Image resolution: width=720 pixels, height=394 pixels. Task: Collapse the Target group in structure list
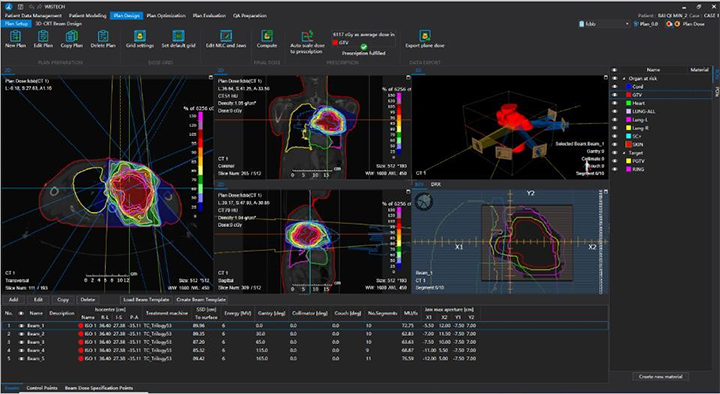(x=624, y=153)
